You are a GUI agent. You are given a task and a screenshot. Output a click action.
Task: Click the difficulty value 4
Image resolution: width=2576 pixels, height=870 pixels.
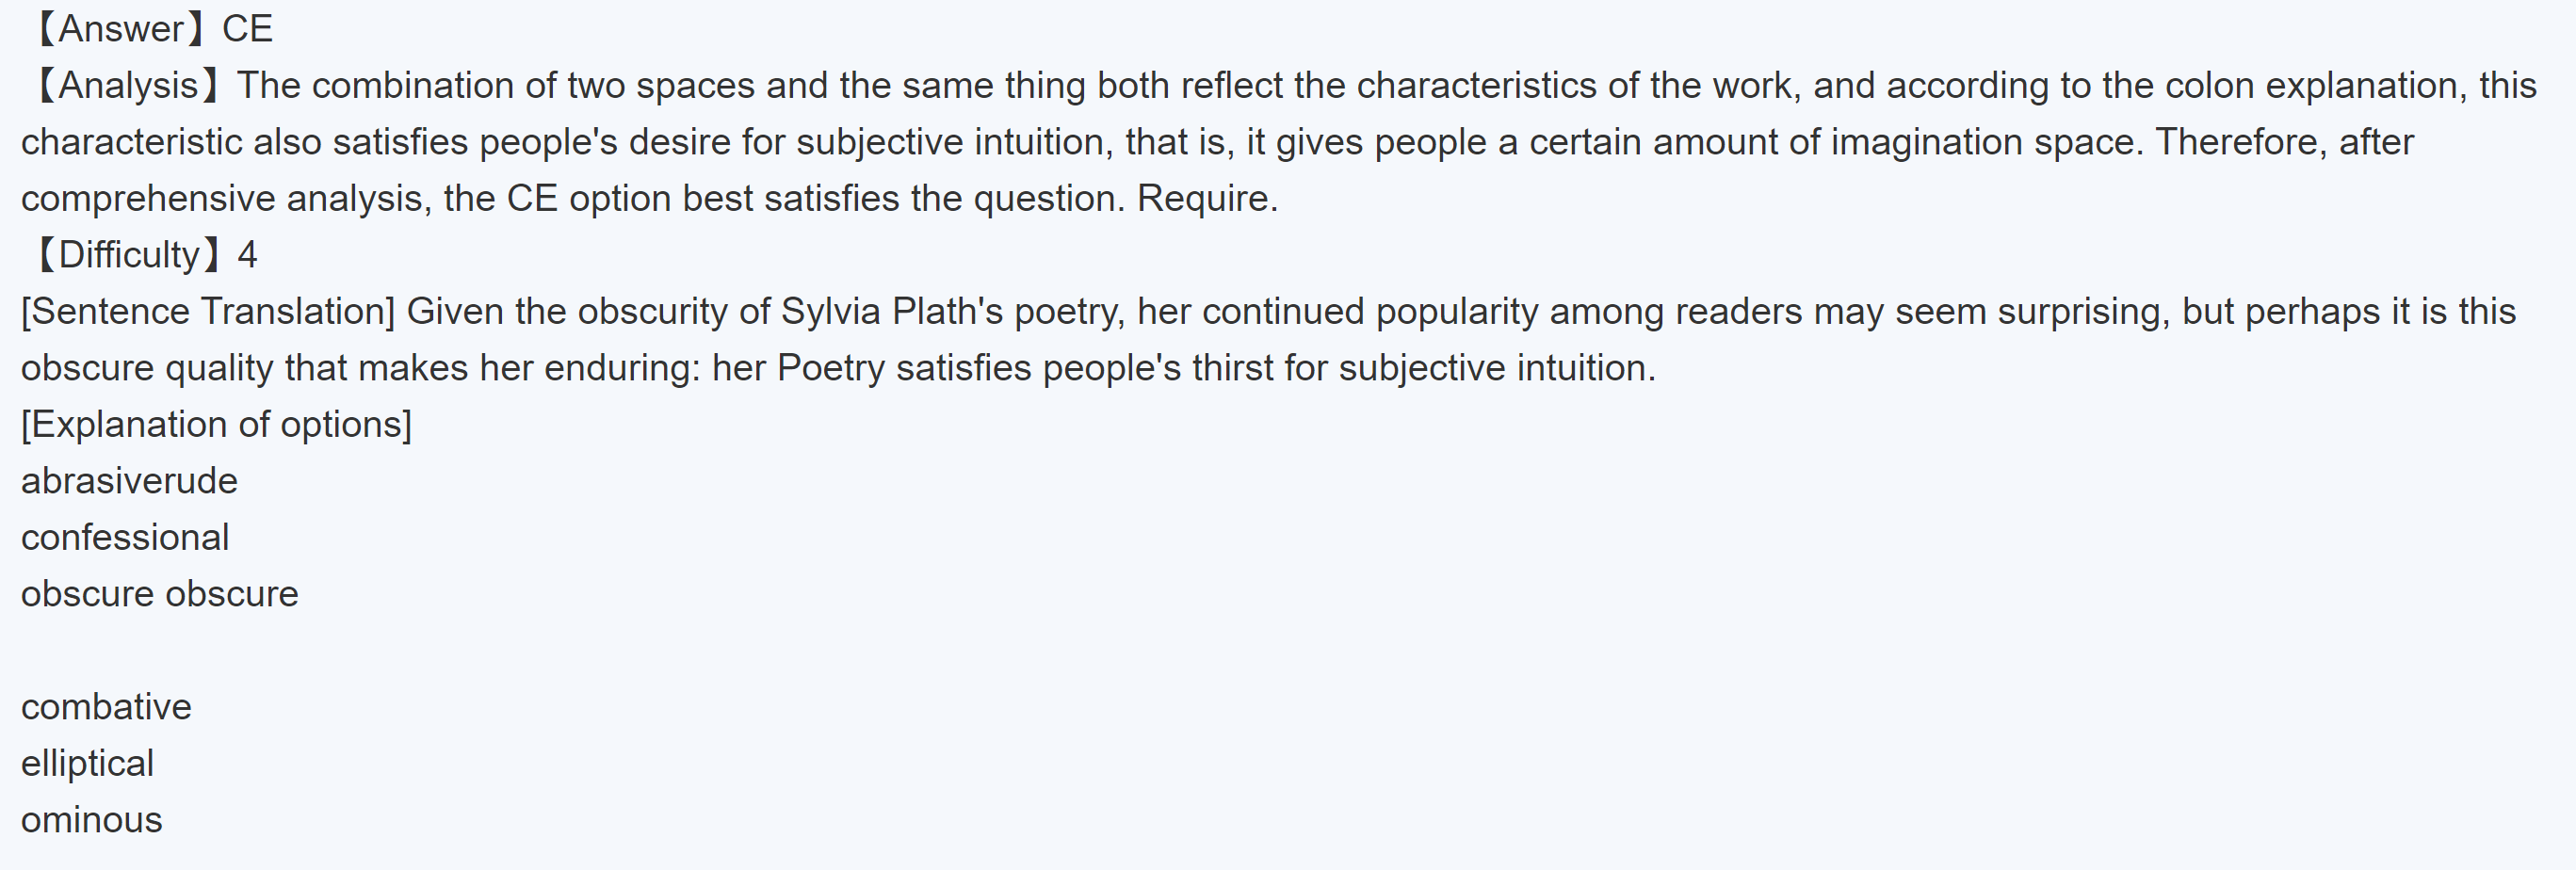(x=248, y=255)
